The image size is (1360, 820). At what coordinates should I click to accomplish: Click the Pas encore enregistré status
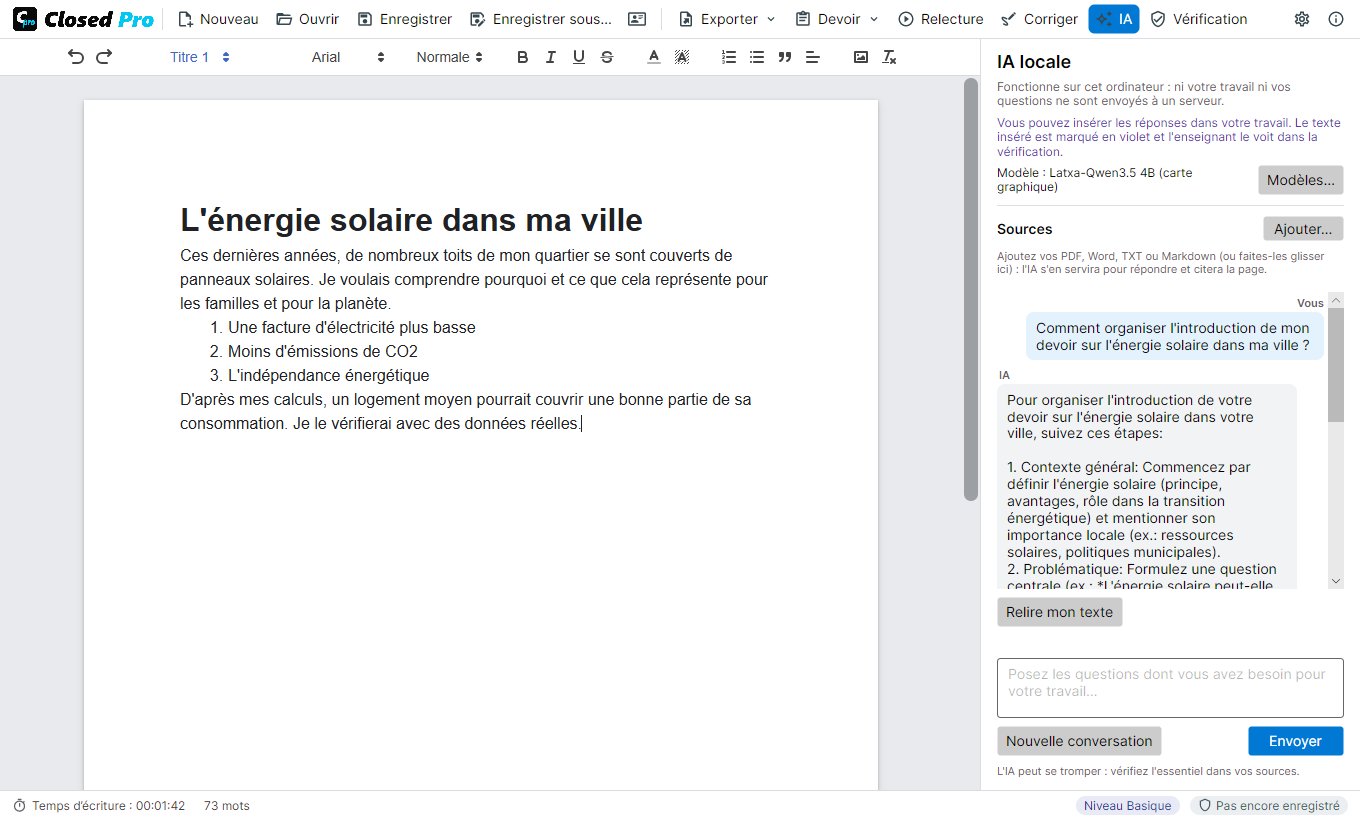click(x=1269, y=805)
